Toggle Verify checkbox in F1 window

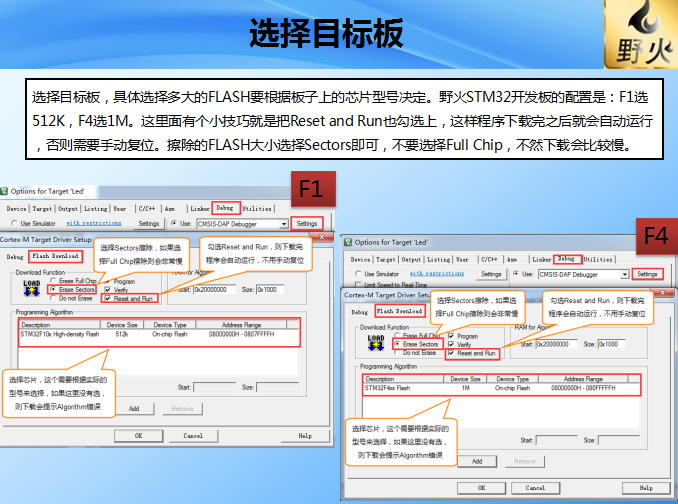pyautogui.click(x=108, y=290)
